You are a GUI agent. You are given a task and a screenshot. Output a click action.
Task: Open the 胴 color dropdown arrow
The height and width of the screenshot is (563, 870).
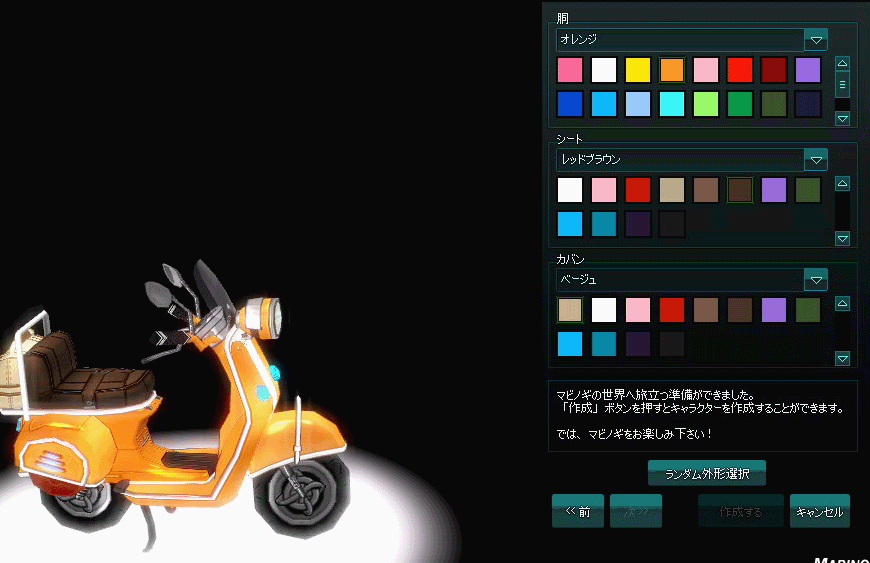point(816,40)
